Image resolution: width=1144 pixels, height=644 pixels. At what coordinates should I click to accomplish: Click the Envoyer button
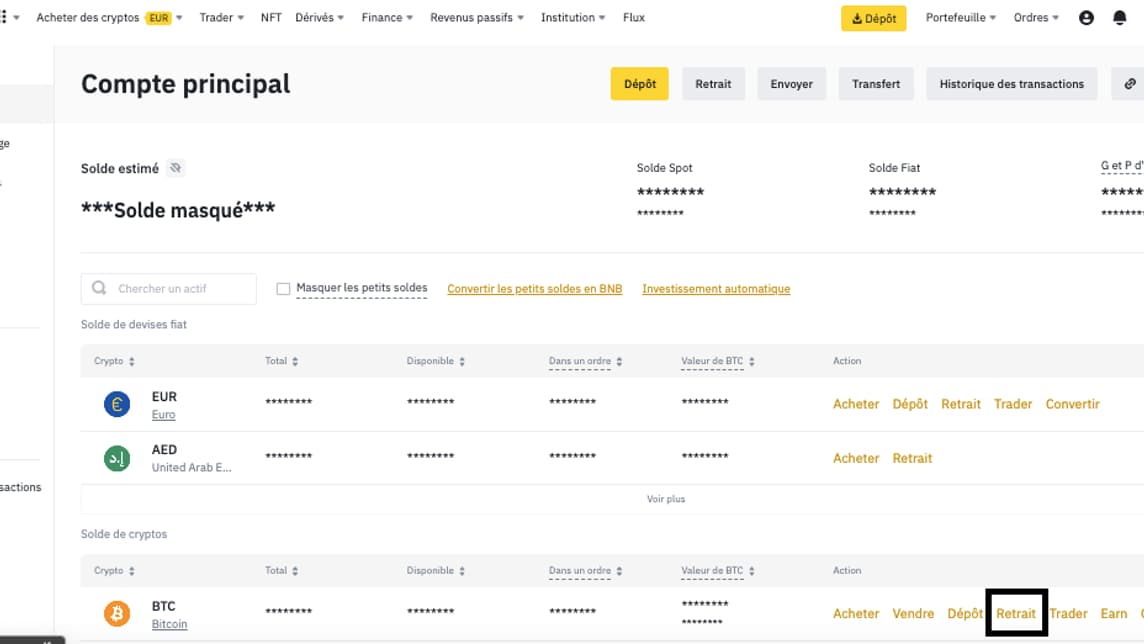point(792,84)
